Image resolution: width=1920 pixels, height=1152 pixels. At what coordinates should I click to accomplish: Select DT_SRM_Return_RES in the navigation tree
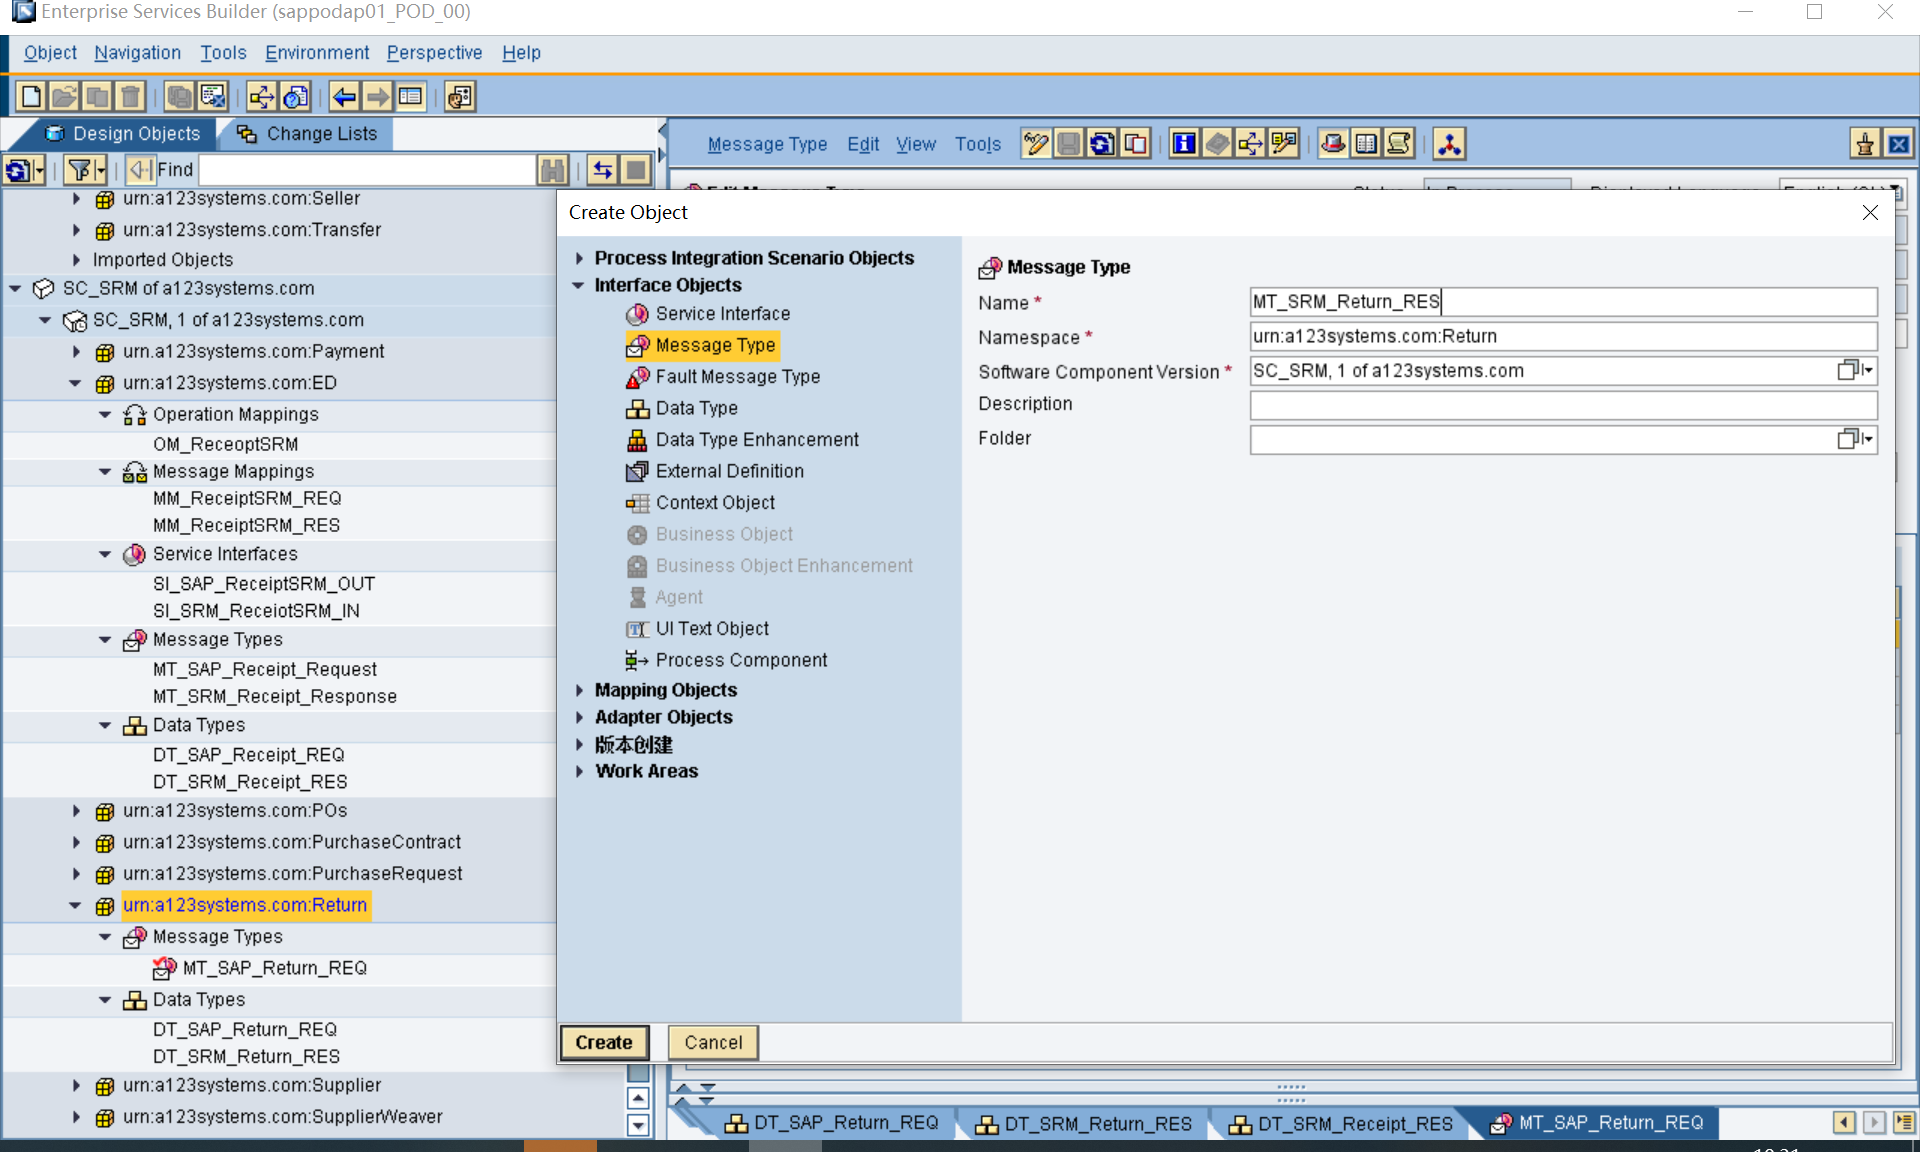(x=246, y=1056)
